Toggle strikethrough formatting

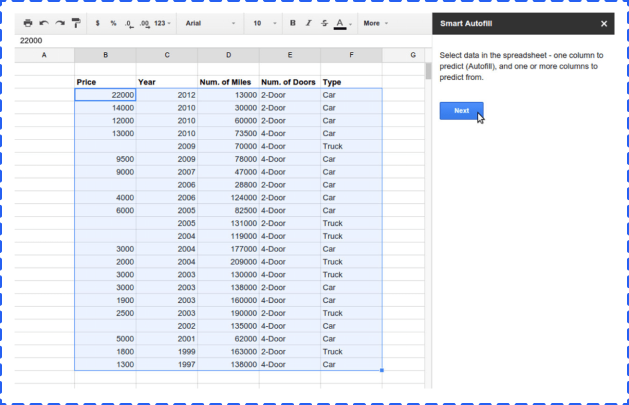click(x=324, y=22)
